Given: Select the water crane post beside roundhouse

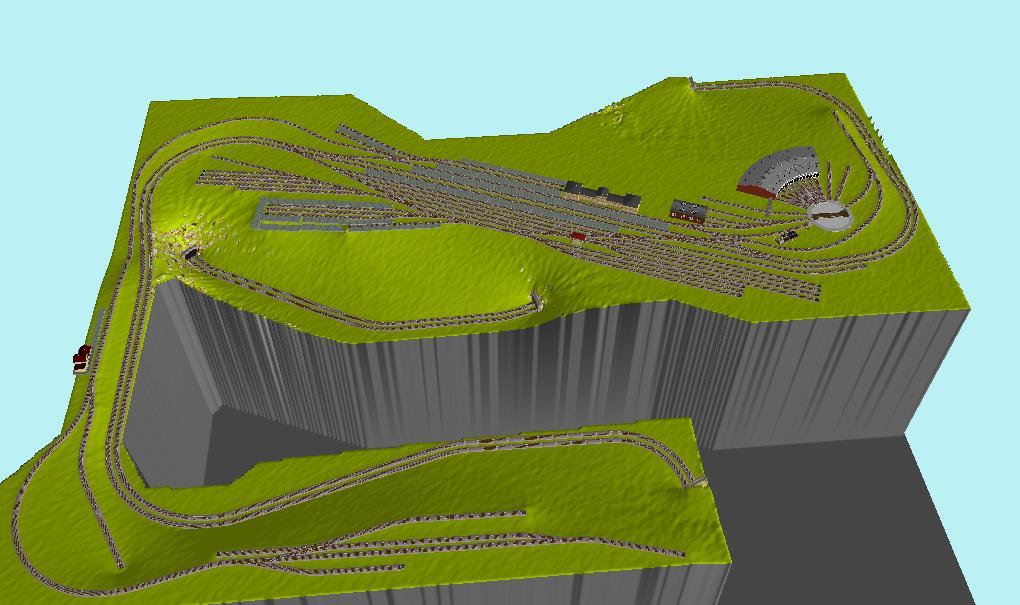Looking at the screenshot, I should 768,208.
